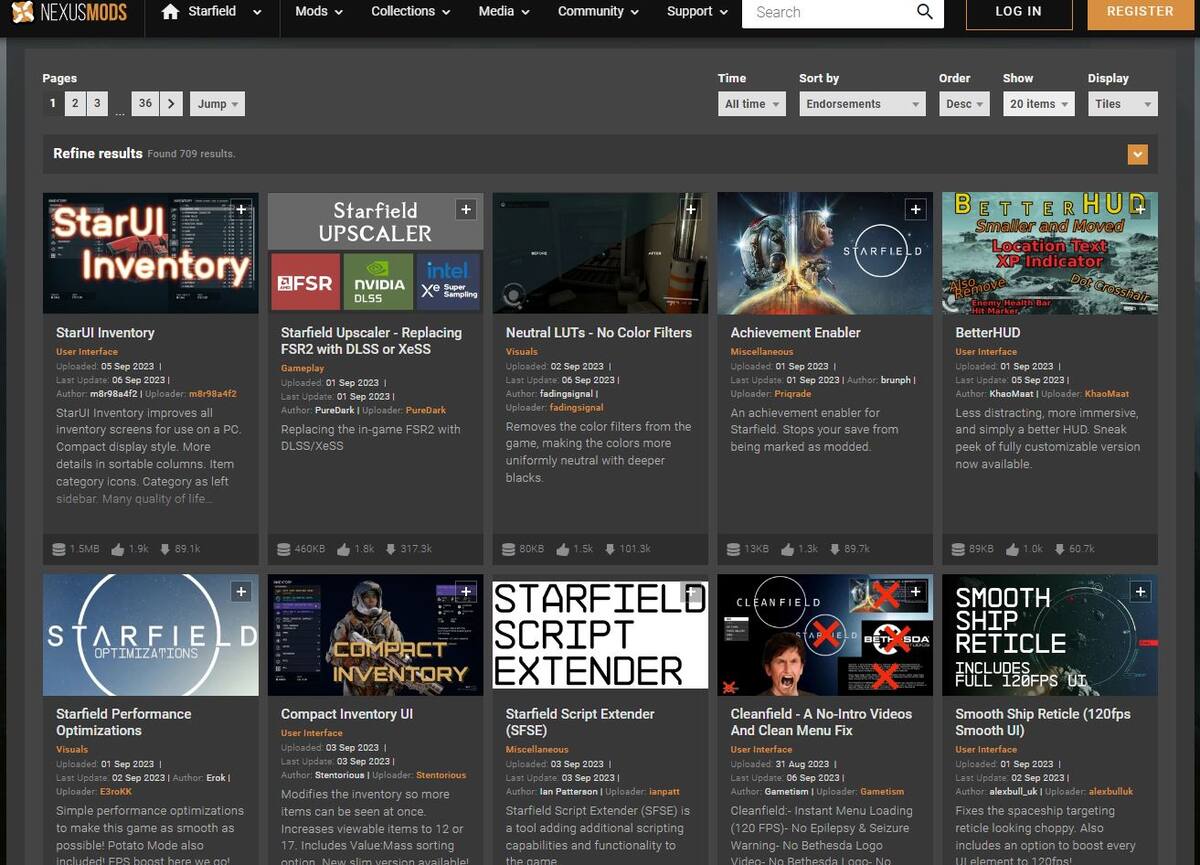Screen dimensions: 1200x865
Task: Open the StarUI Inventory mod title
Action: [x=105, y=332]
